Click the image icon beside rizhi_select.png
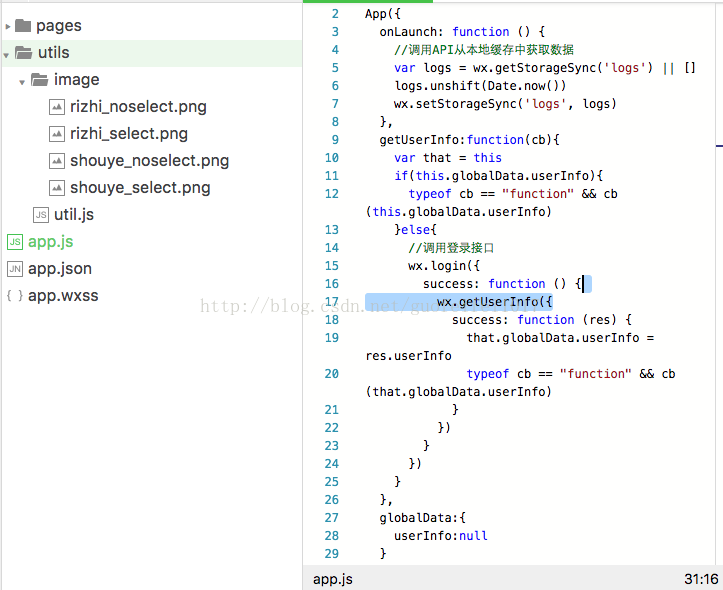 [x=58, y=134]
